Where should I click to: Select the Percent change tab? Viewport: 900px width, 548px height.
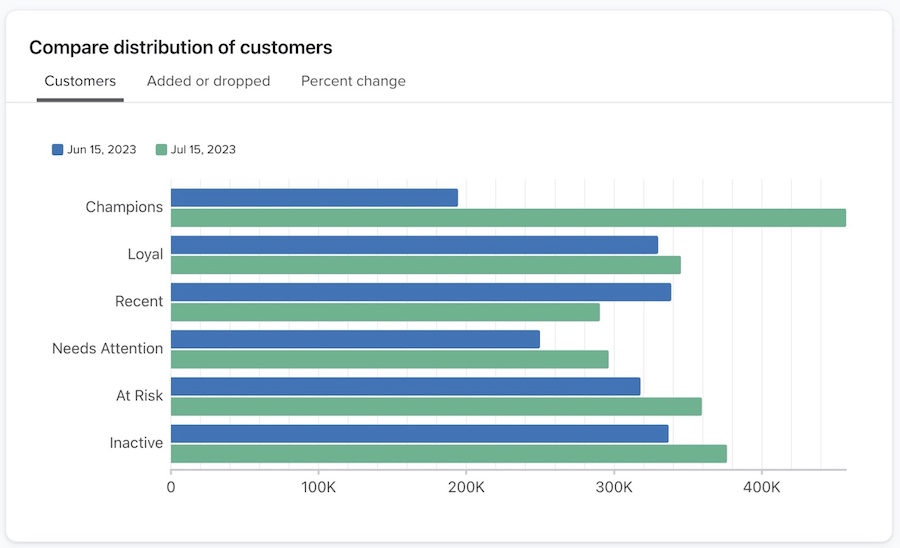tap(353, 81)
